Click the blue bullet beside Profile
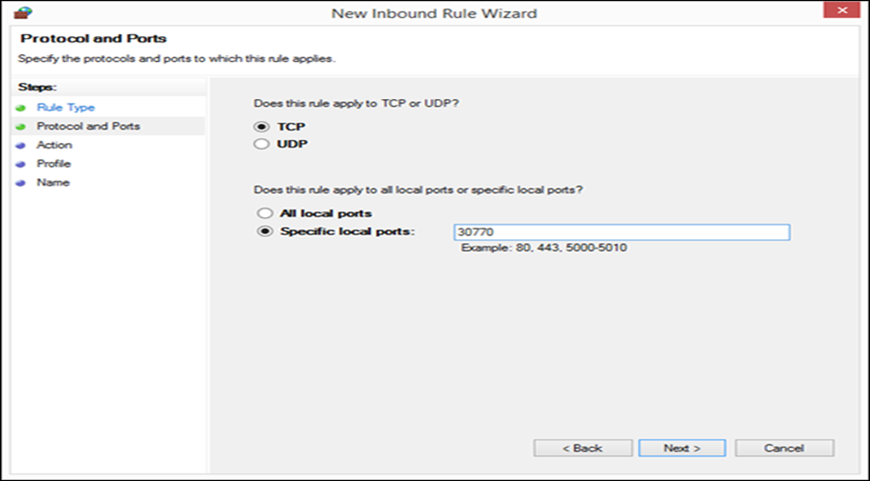870x481 pixels. coord(21,165)
